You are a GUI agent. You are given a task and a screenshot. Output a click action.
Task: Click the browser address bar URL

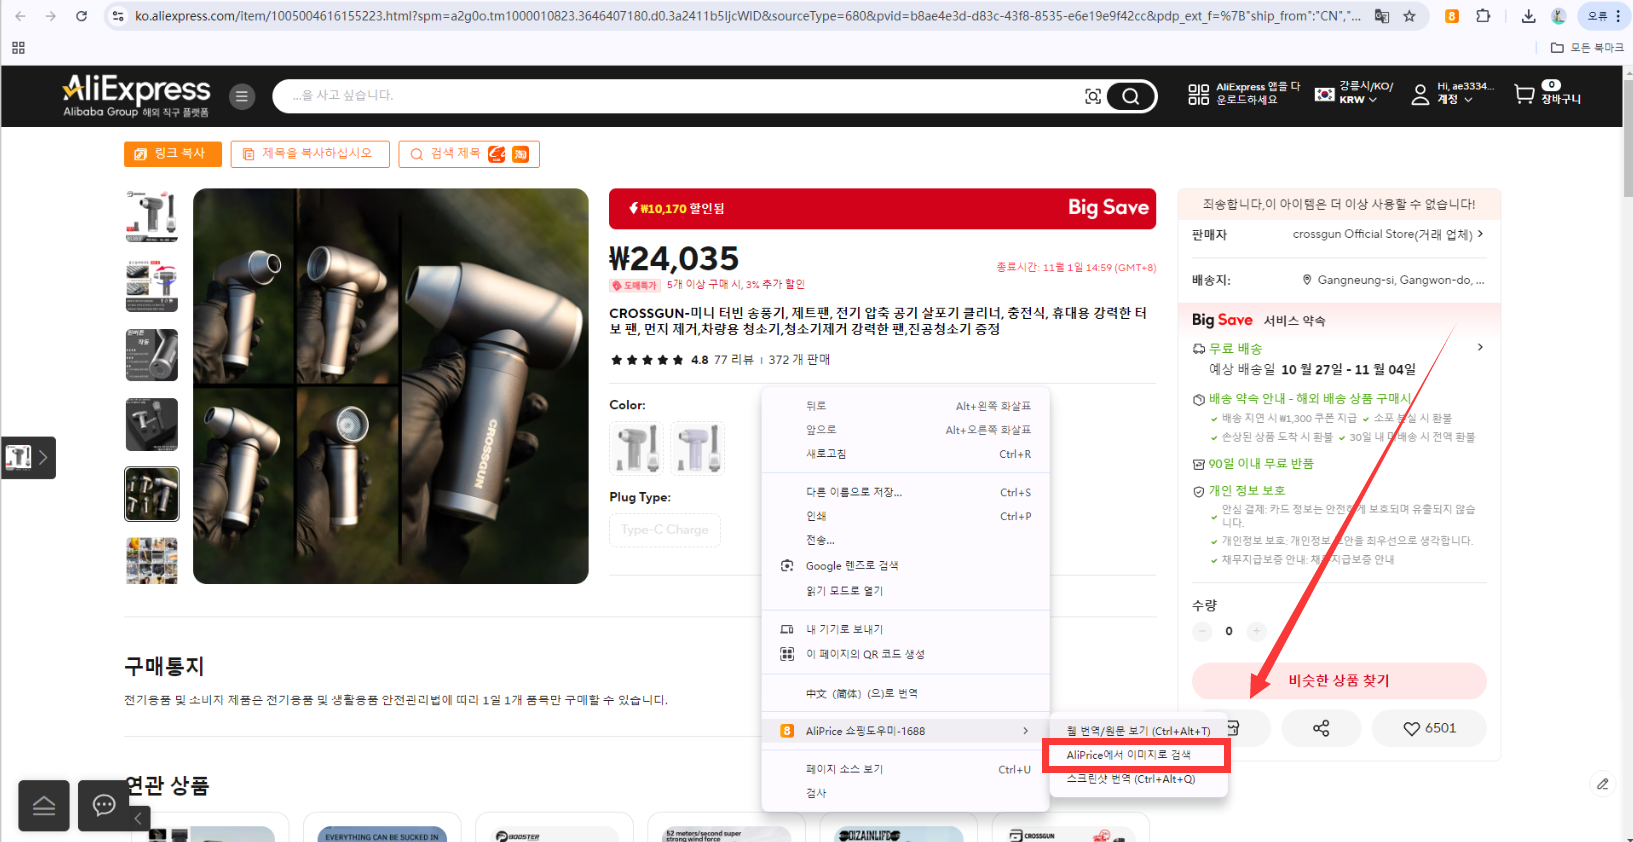coord(747,16)
